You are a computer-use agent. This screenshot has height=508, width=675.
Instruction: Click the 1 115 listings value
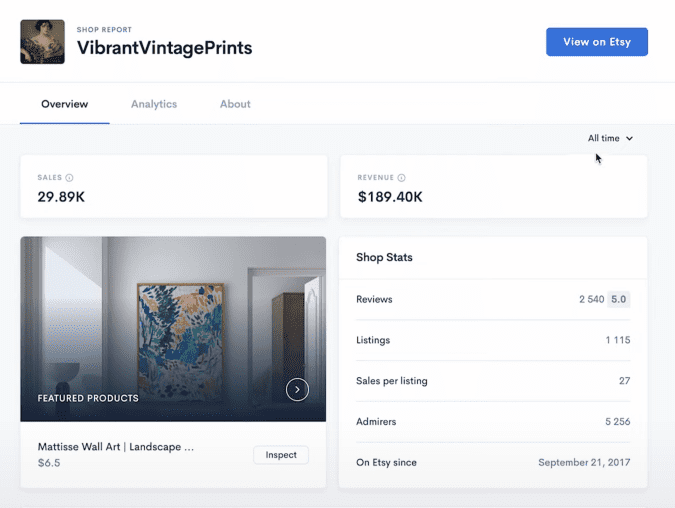[618, 340]
